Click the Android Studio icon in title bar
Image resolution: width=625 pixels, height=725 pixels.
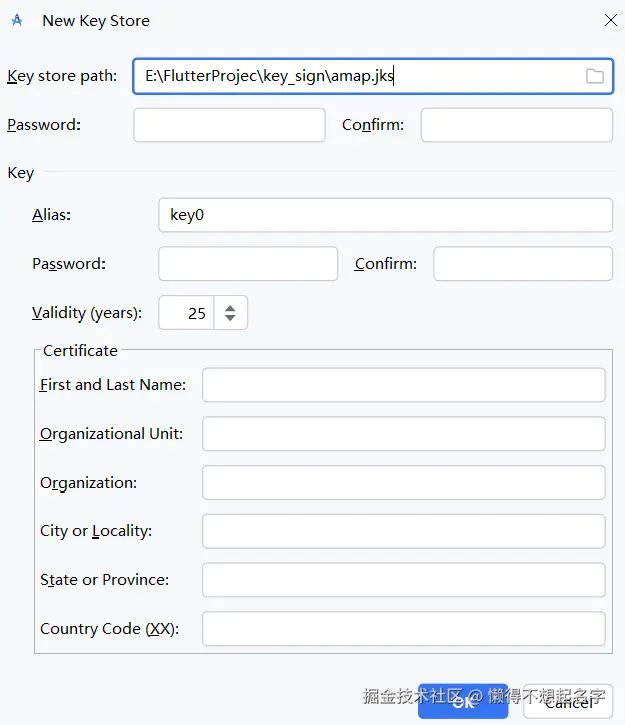[x=17, y=20]
